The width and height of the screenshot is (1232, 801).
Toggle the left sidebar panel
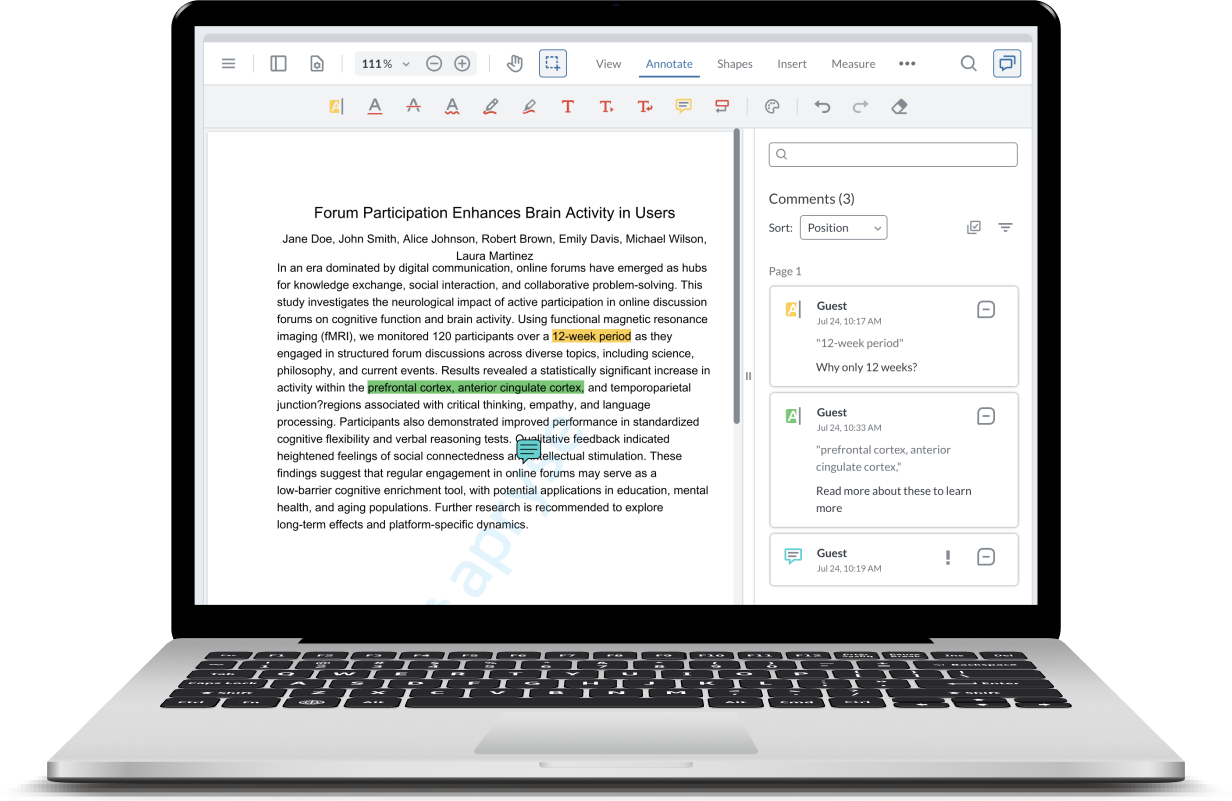tap(279, 63)
